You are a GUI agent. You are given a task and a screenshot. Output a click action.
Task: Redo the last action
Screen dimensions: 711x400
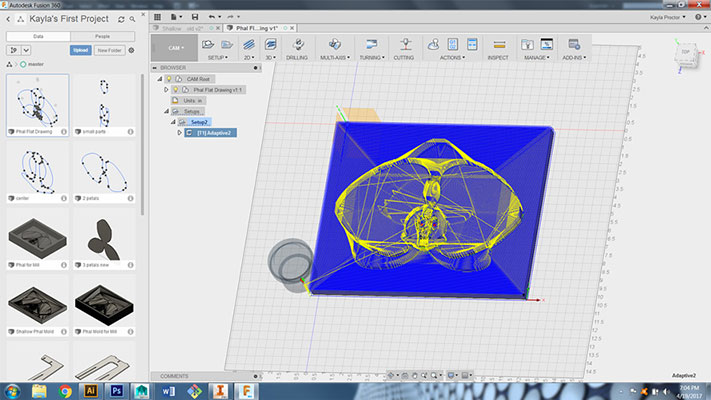[x=230, y=17]
